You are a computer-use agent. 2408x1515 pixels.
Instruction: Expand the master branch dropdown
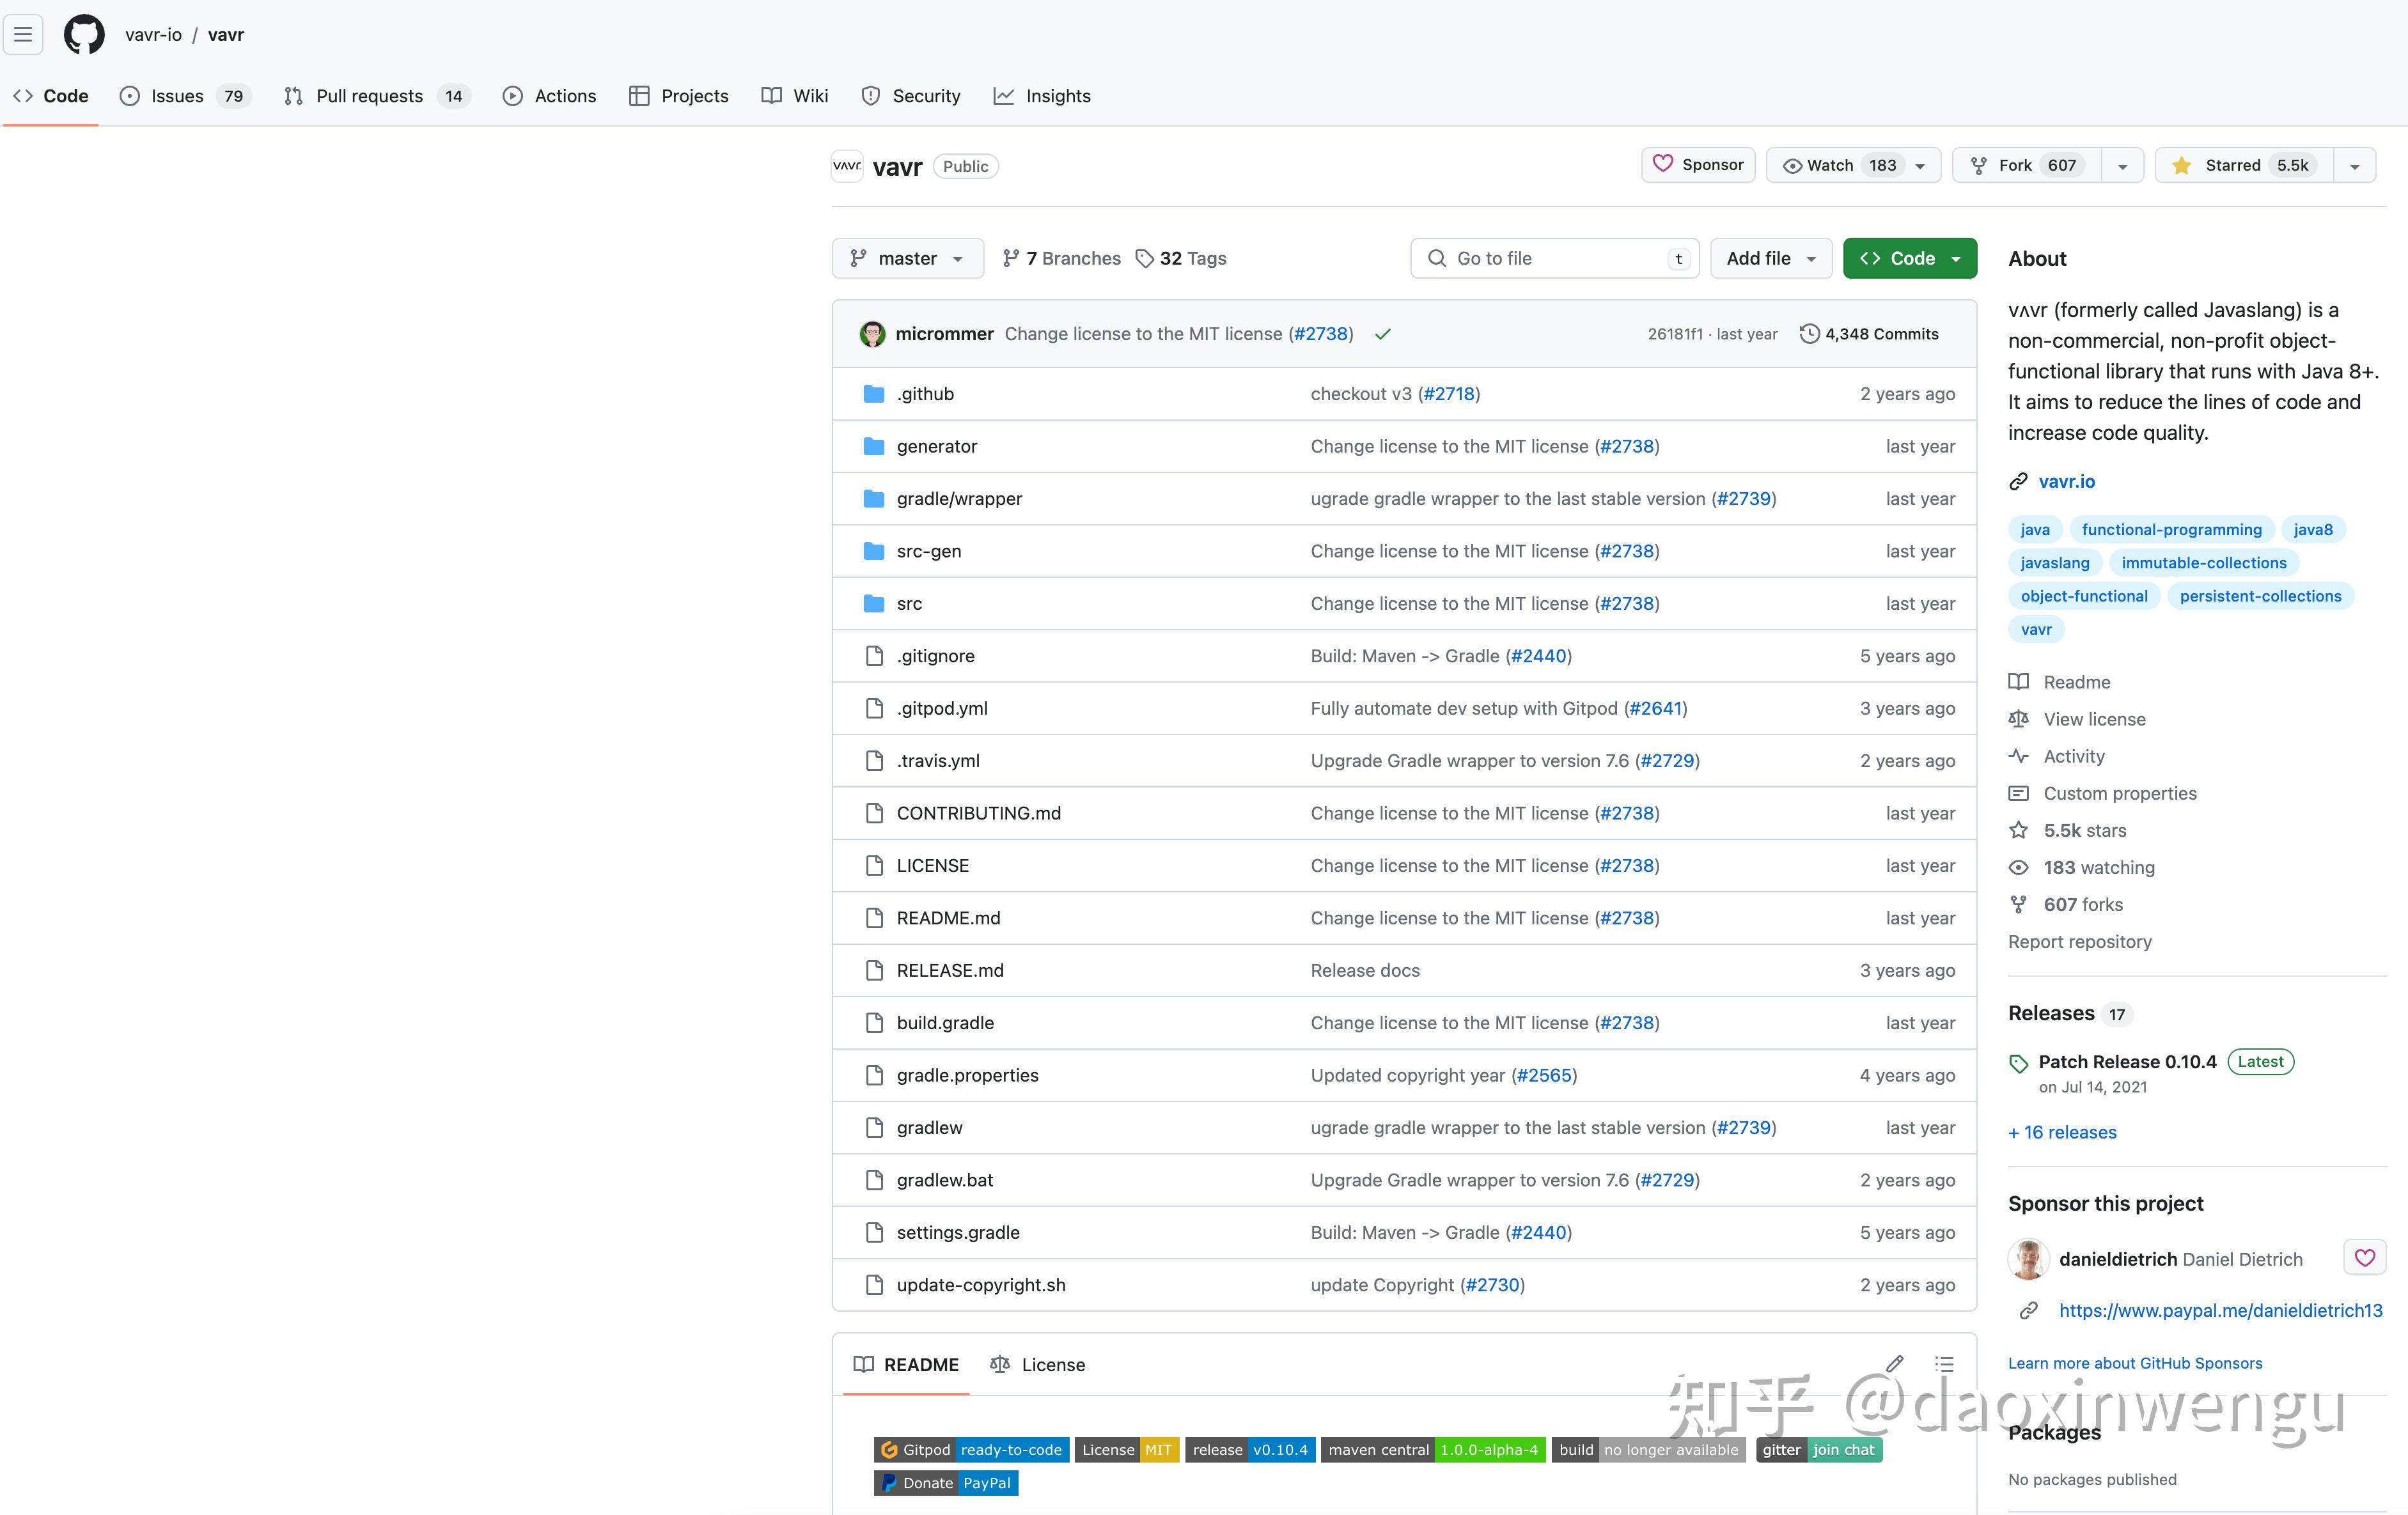point(907,258)
